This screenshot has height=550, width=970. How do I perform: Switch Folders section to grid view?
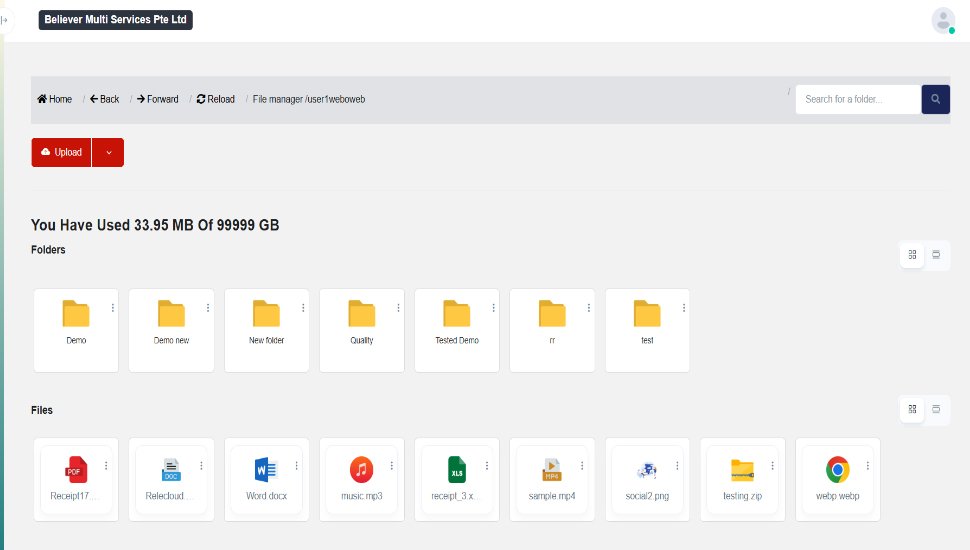tap(912, 255)
